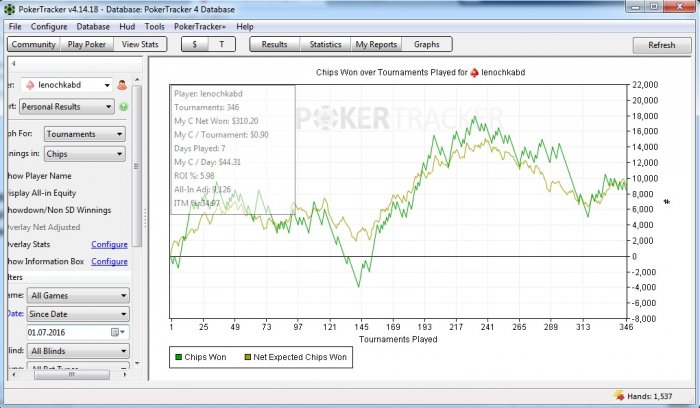Click the red spade icon in the chart title

(475, 72)
